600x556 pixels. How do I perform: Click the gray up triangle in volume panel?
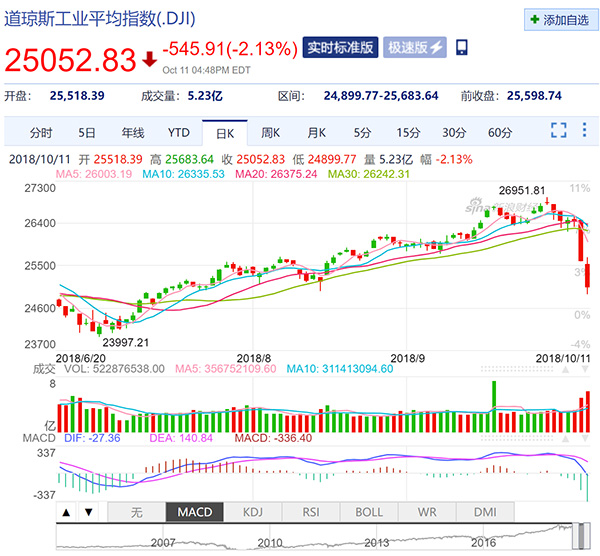click(x=565, y=370)
